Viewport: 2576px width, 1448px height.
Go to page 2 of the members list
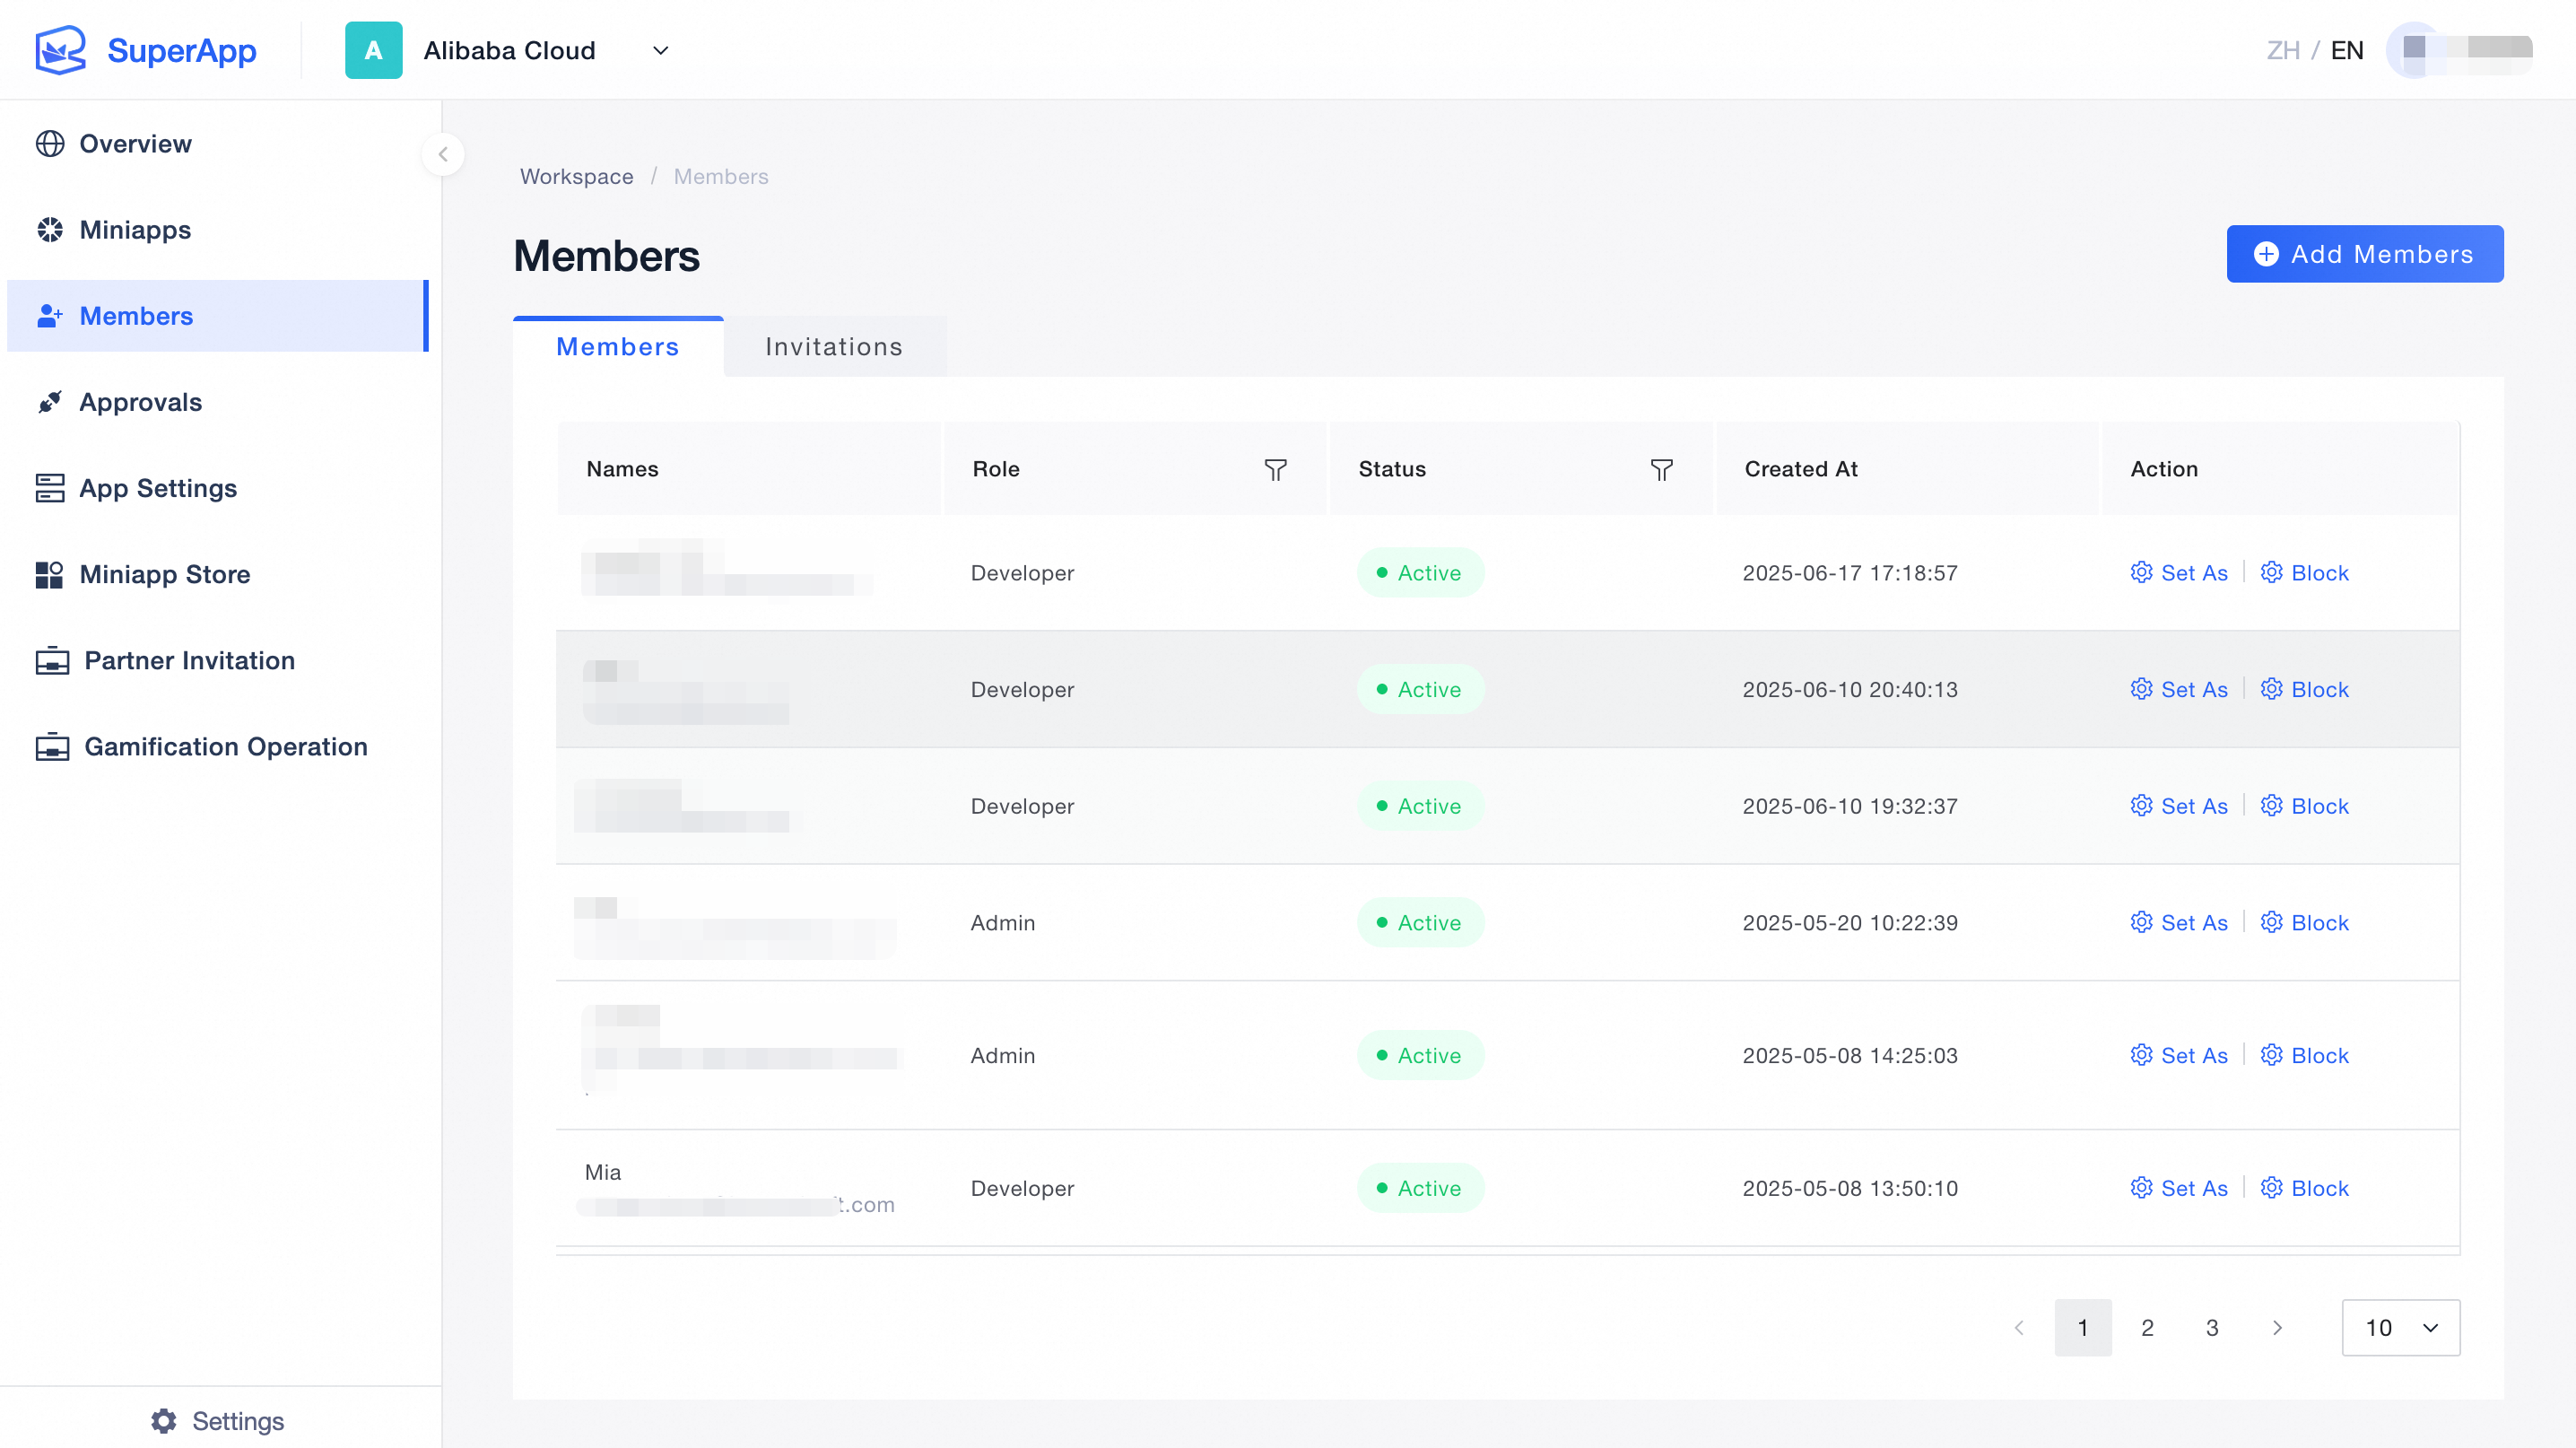tap(2147, 1327)
